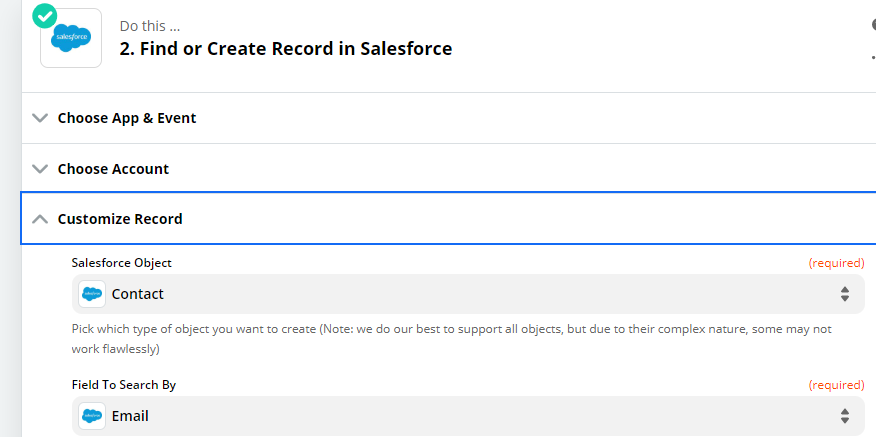Screen dimensions: 876x437
Task: Open the Contact object dropdown
Action: coord(468,294)
